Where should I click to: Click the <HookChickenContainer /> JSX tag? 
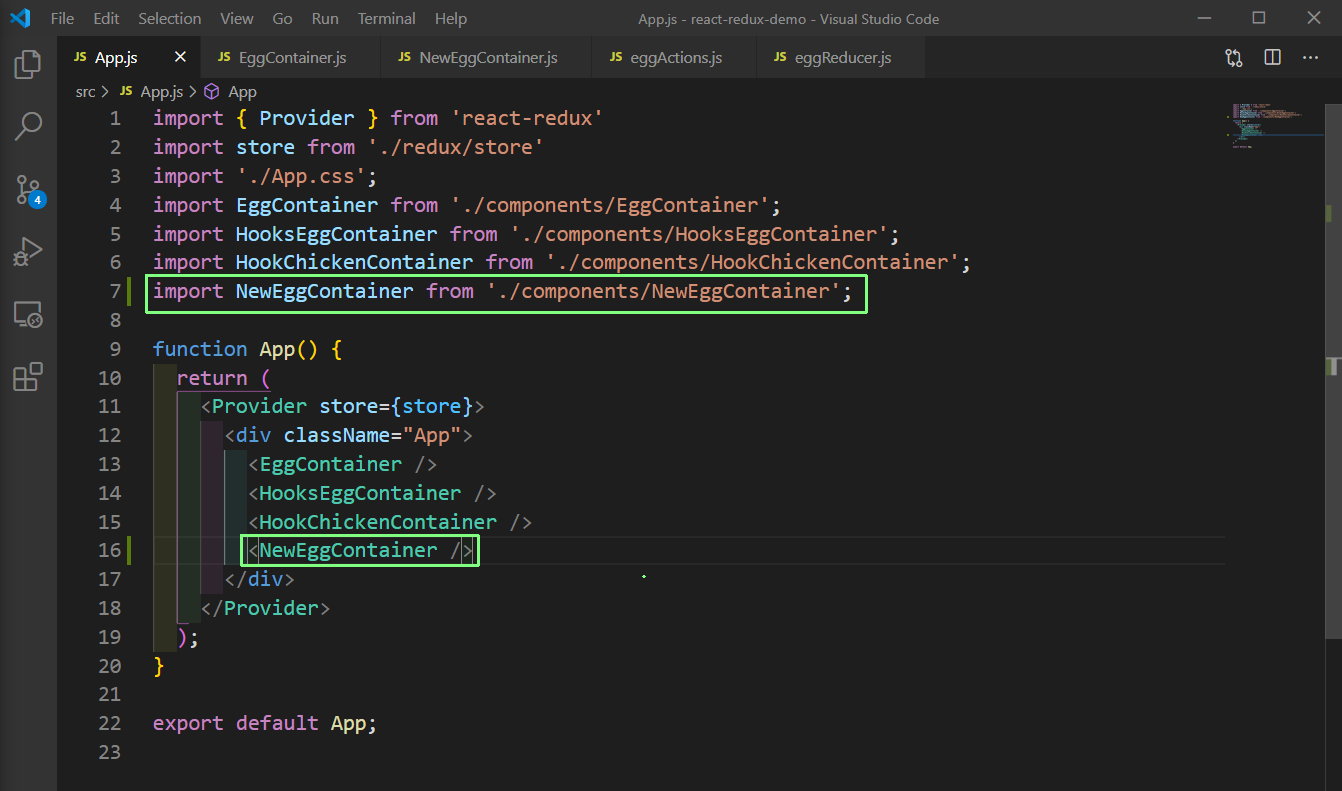(x=390, y=522)
